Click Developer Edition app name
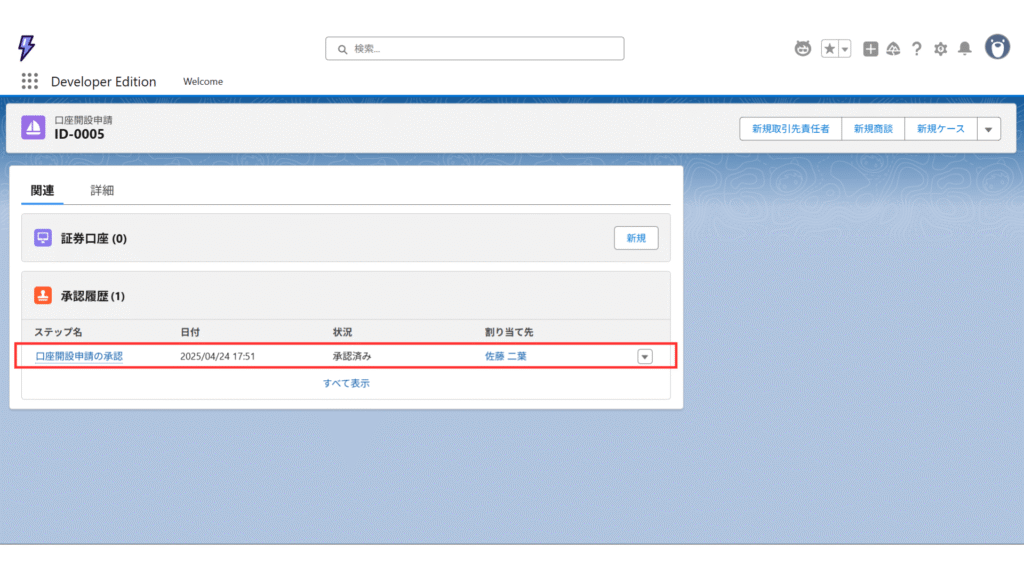Image resolution: width=1024 pixels, height=576 pixels. [103, 82]
